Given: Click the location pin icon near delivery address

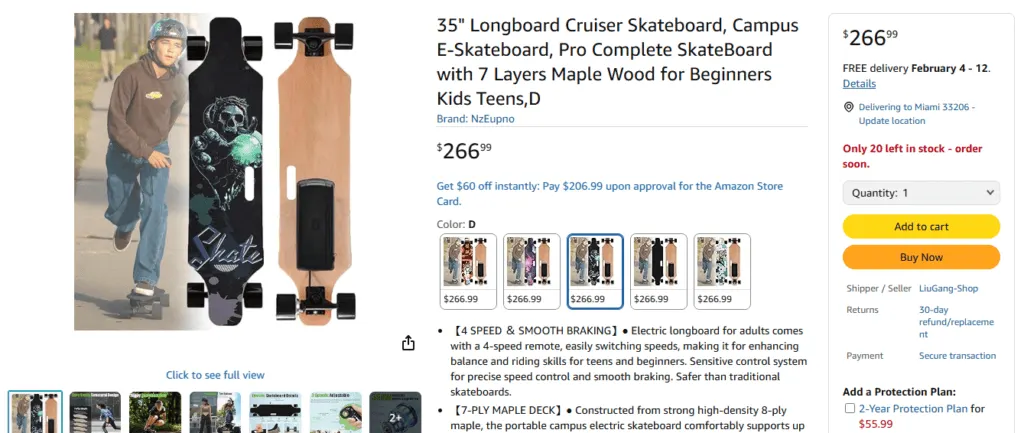Looking at the screenshot, I should point(848,107).
